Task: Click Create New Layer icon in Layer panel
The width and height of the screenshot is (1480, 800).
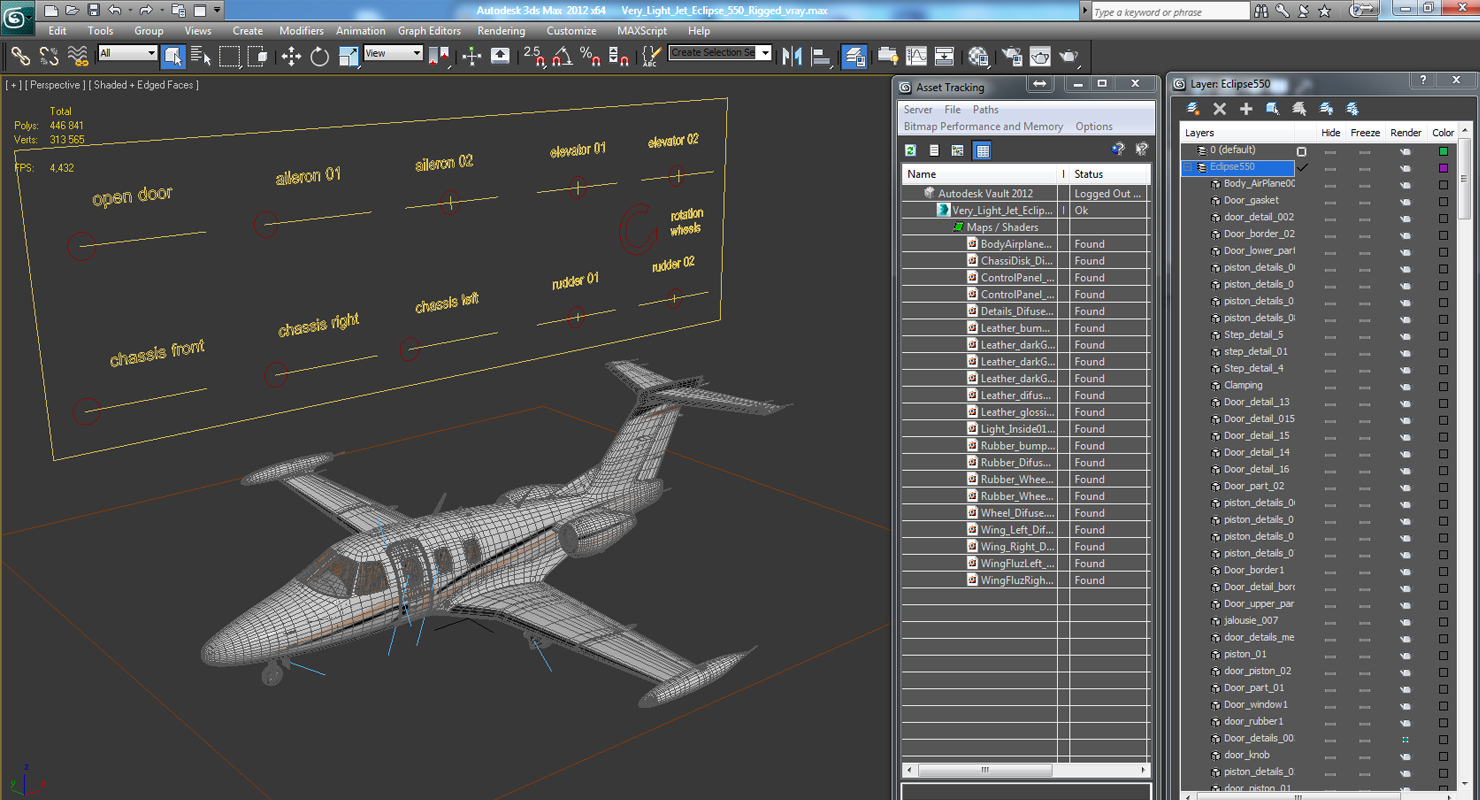Action: (1193, 108)
